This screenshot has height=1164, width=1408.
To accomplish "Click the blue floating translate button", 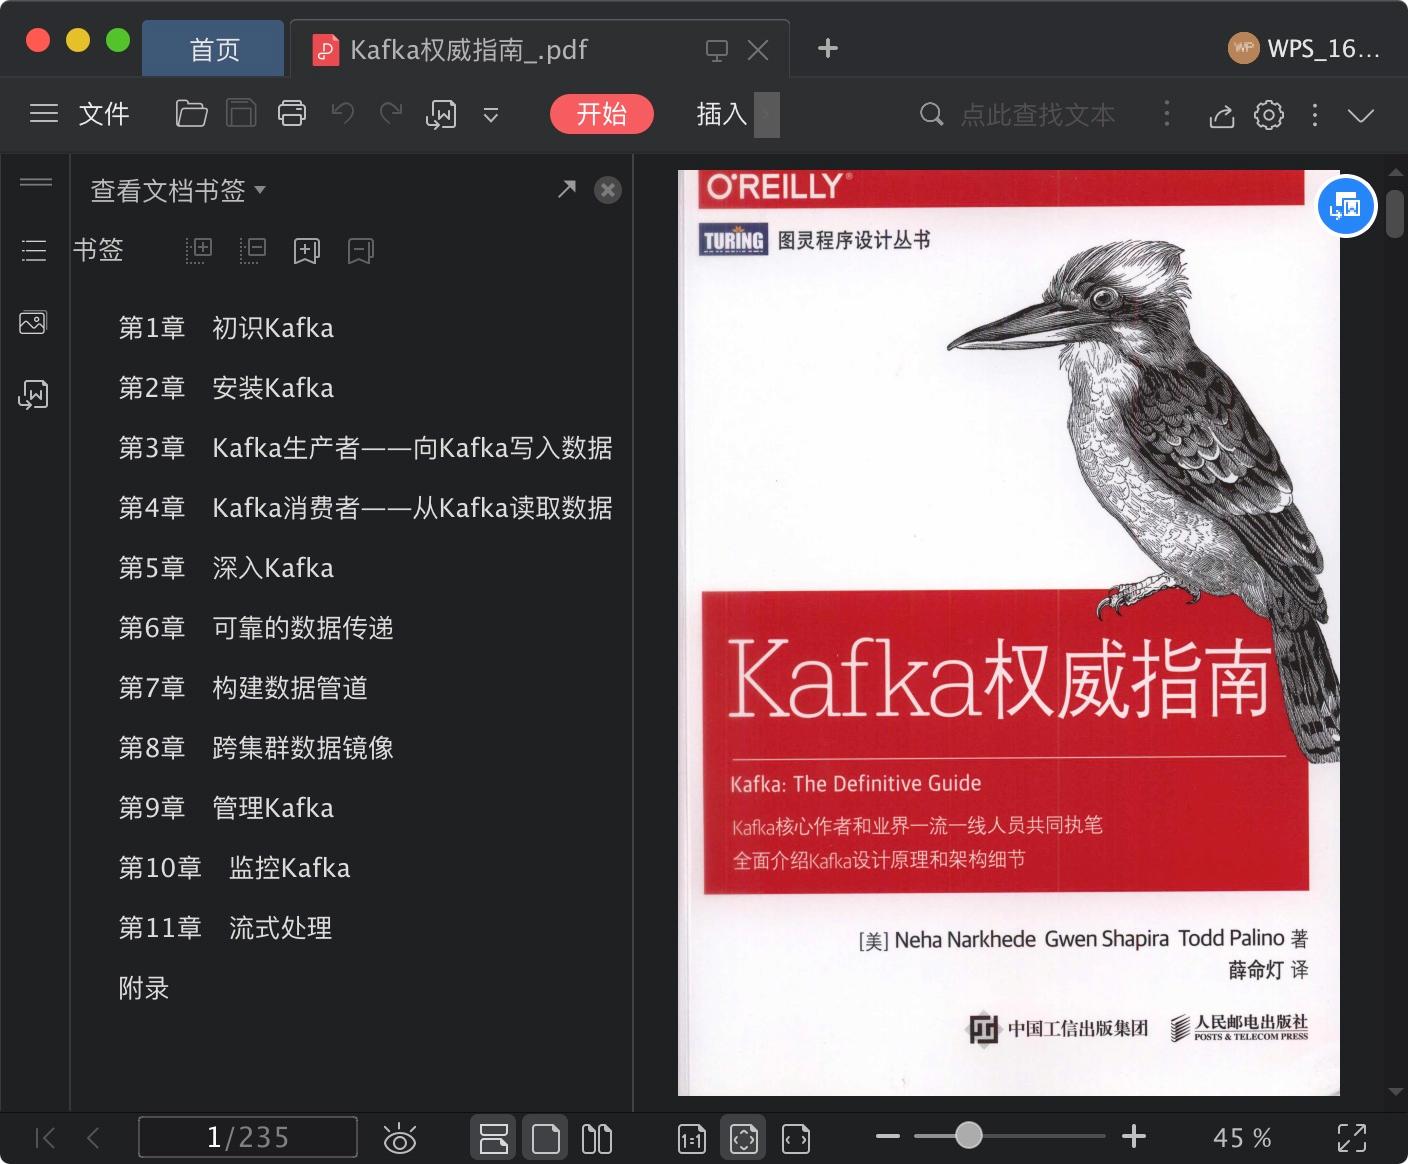I will point(1346,207).
